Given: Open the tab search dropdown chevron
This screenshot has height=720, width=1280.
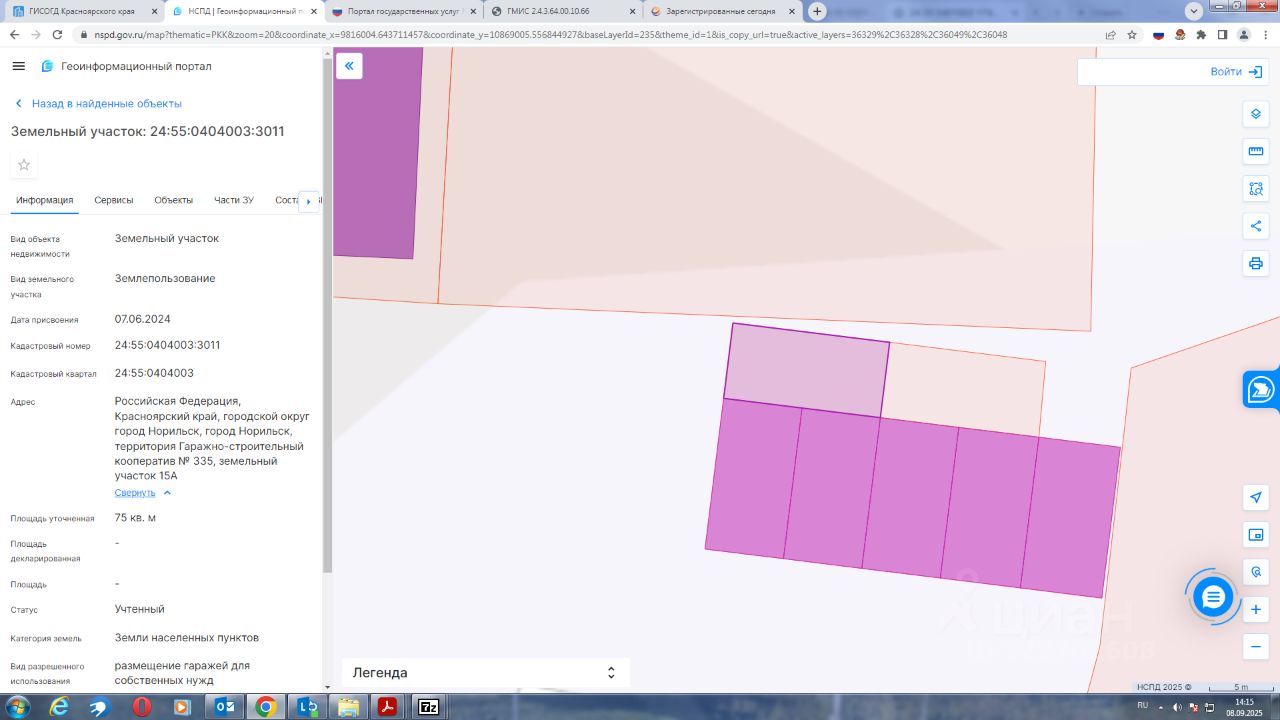Looking at the screenshot, I should click(x=1194, y=11).
